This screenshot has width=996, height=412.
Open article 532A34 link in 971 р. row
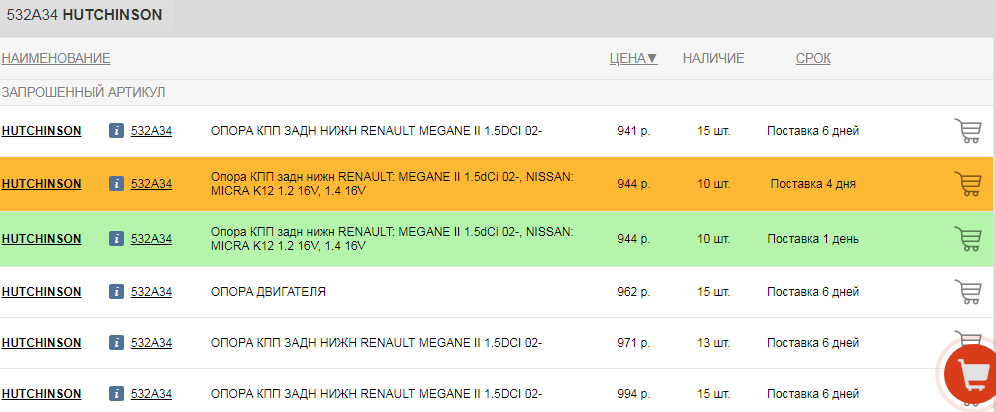[151, 343]
